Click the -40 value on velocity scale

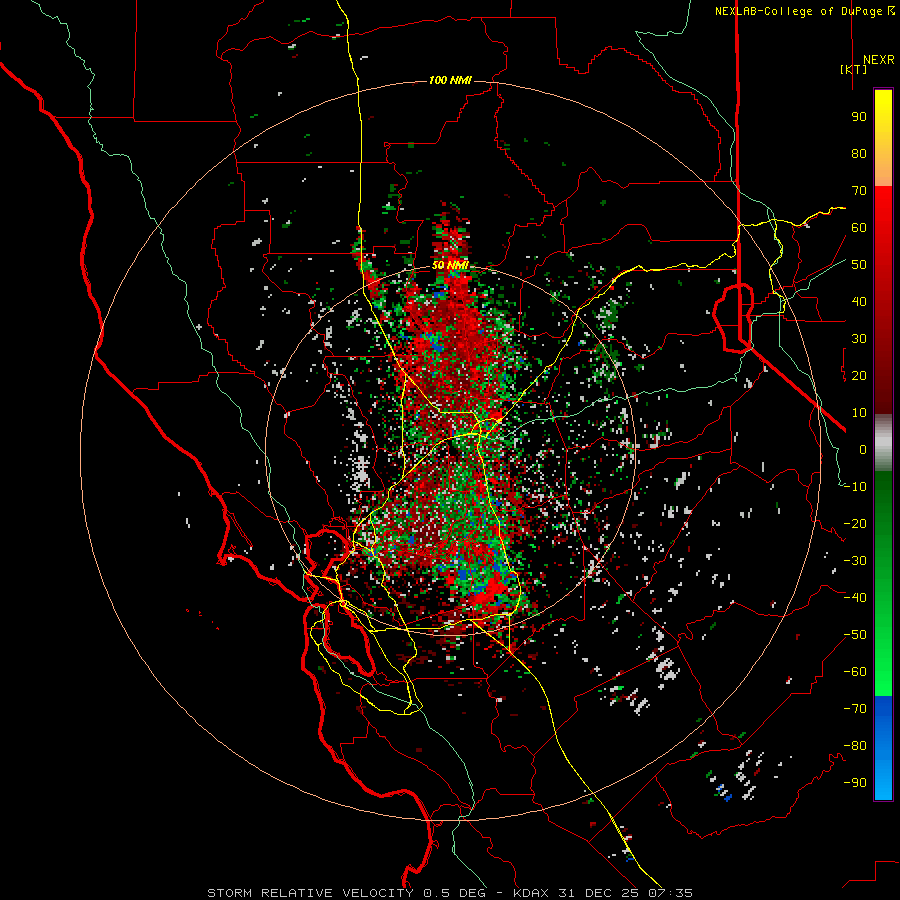pos(855,598)
